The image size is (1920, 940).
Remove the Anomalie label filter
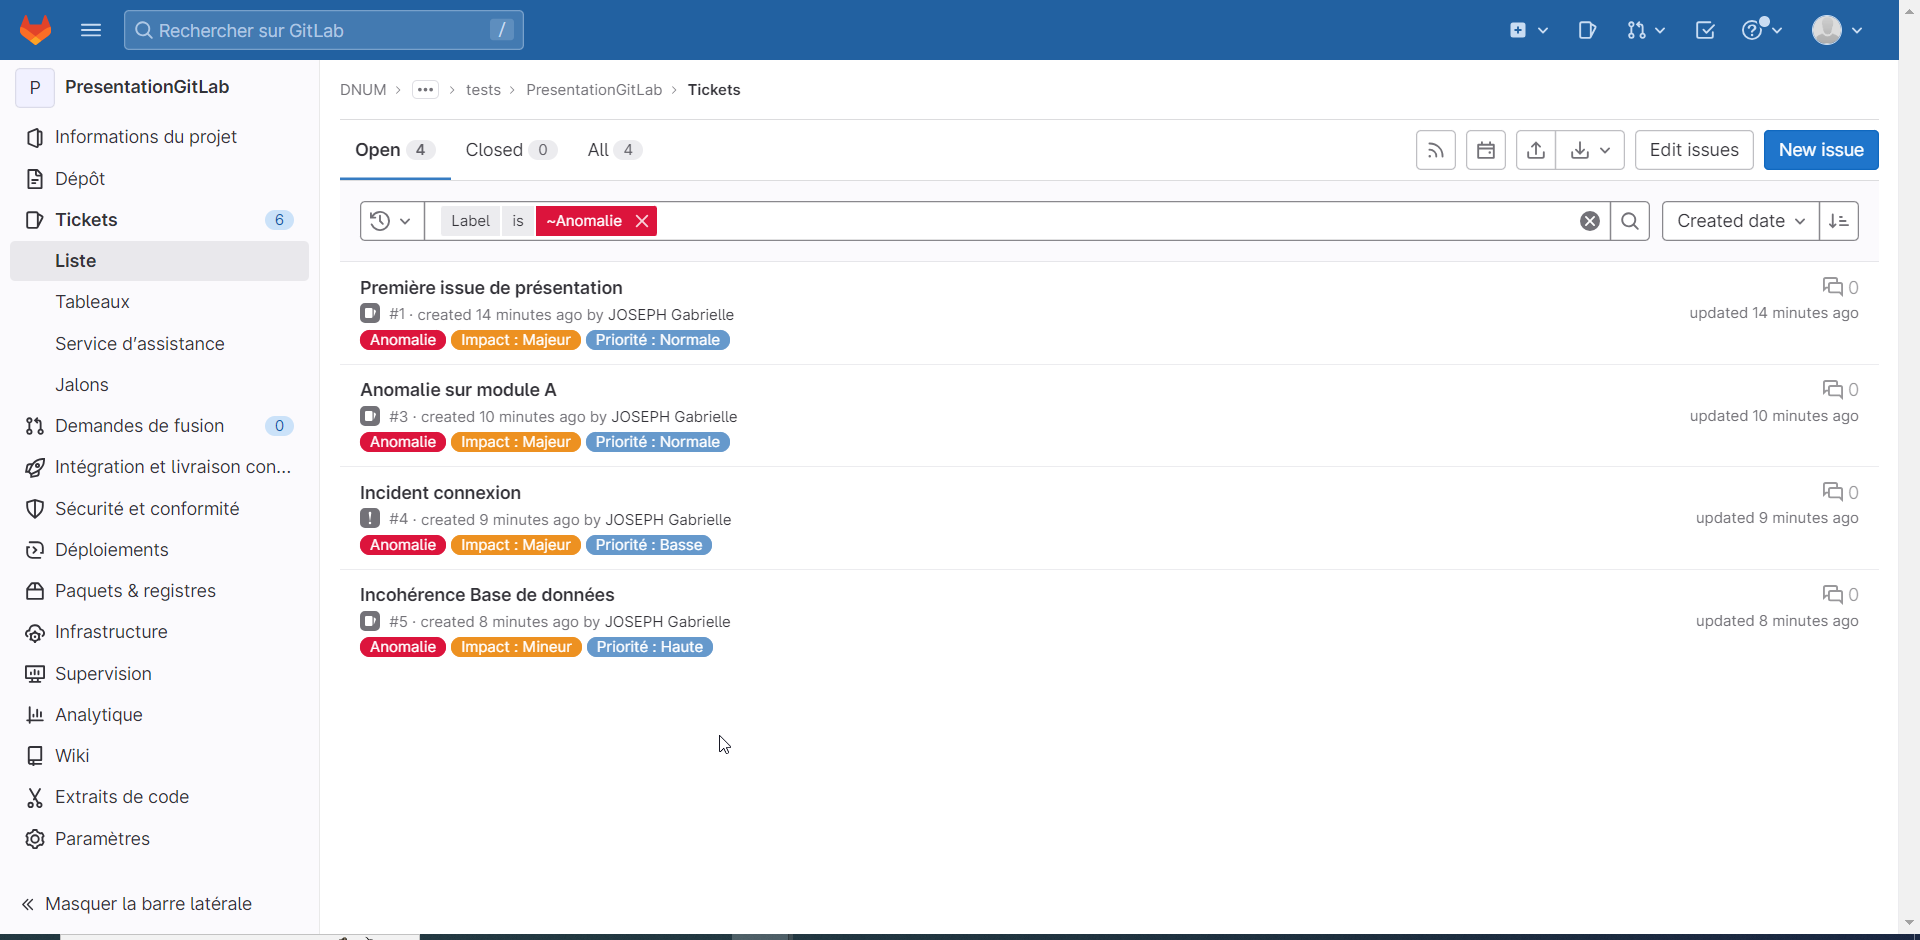[x=642, y=221]
